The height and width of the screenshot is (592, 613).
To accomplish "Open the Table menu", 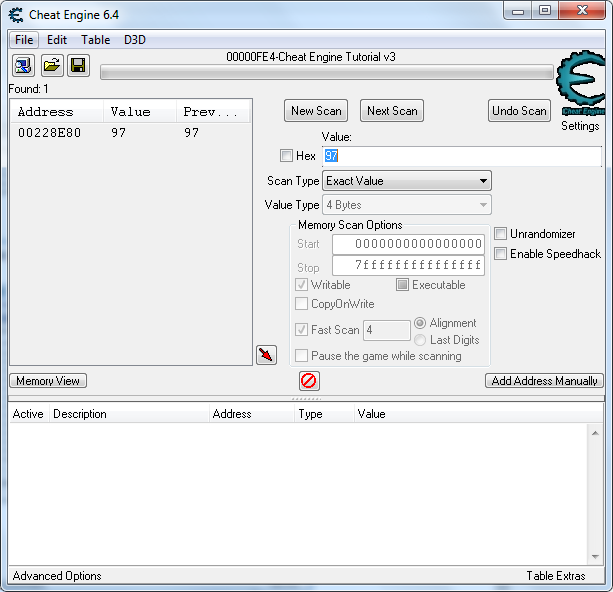I will coord(96,40).
